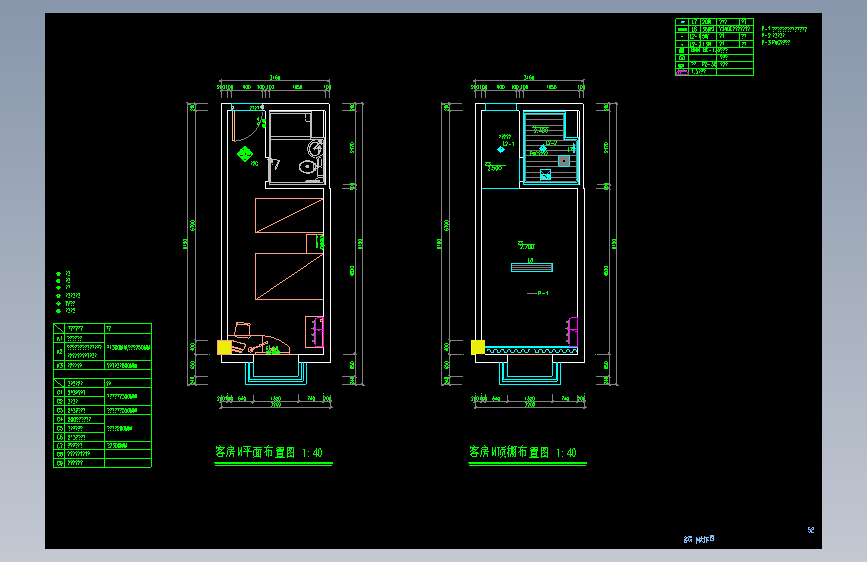Viewport: 867px width, 562px height.
Task: Click the P-1 label in ceiling plan
Action: [x=543, y=293]
